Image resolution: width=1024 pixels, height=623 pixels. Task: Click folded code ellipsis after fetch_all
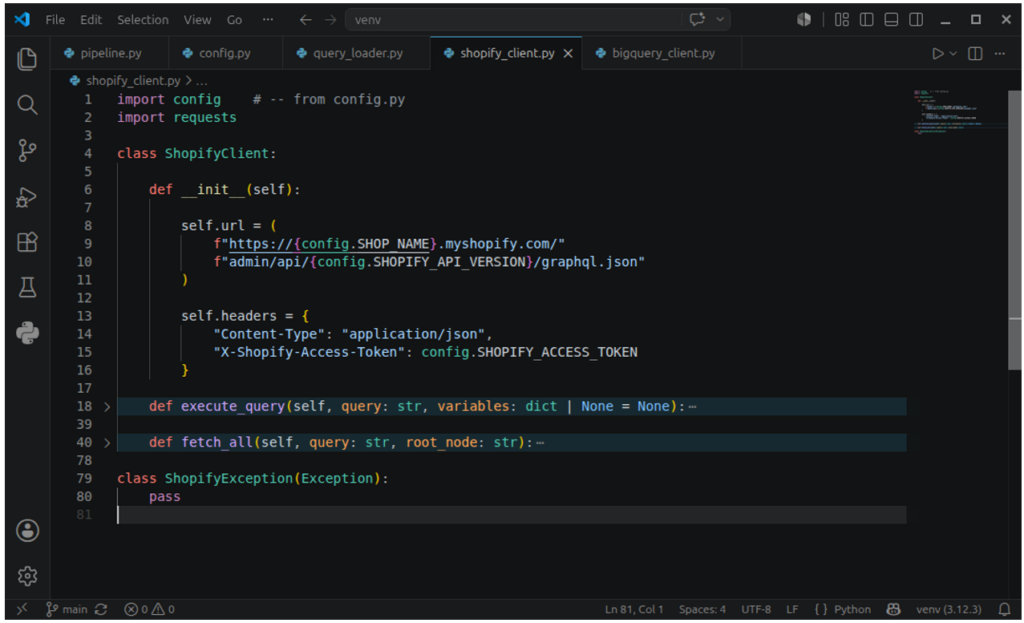coord(540,443)
